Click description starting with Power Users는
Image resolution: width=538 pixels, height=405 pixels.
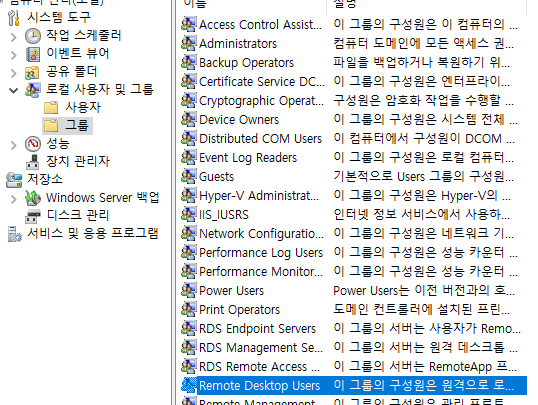424,290
